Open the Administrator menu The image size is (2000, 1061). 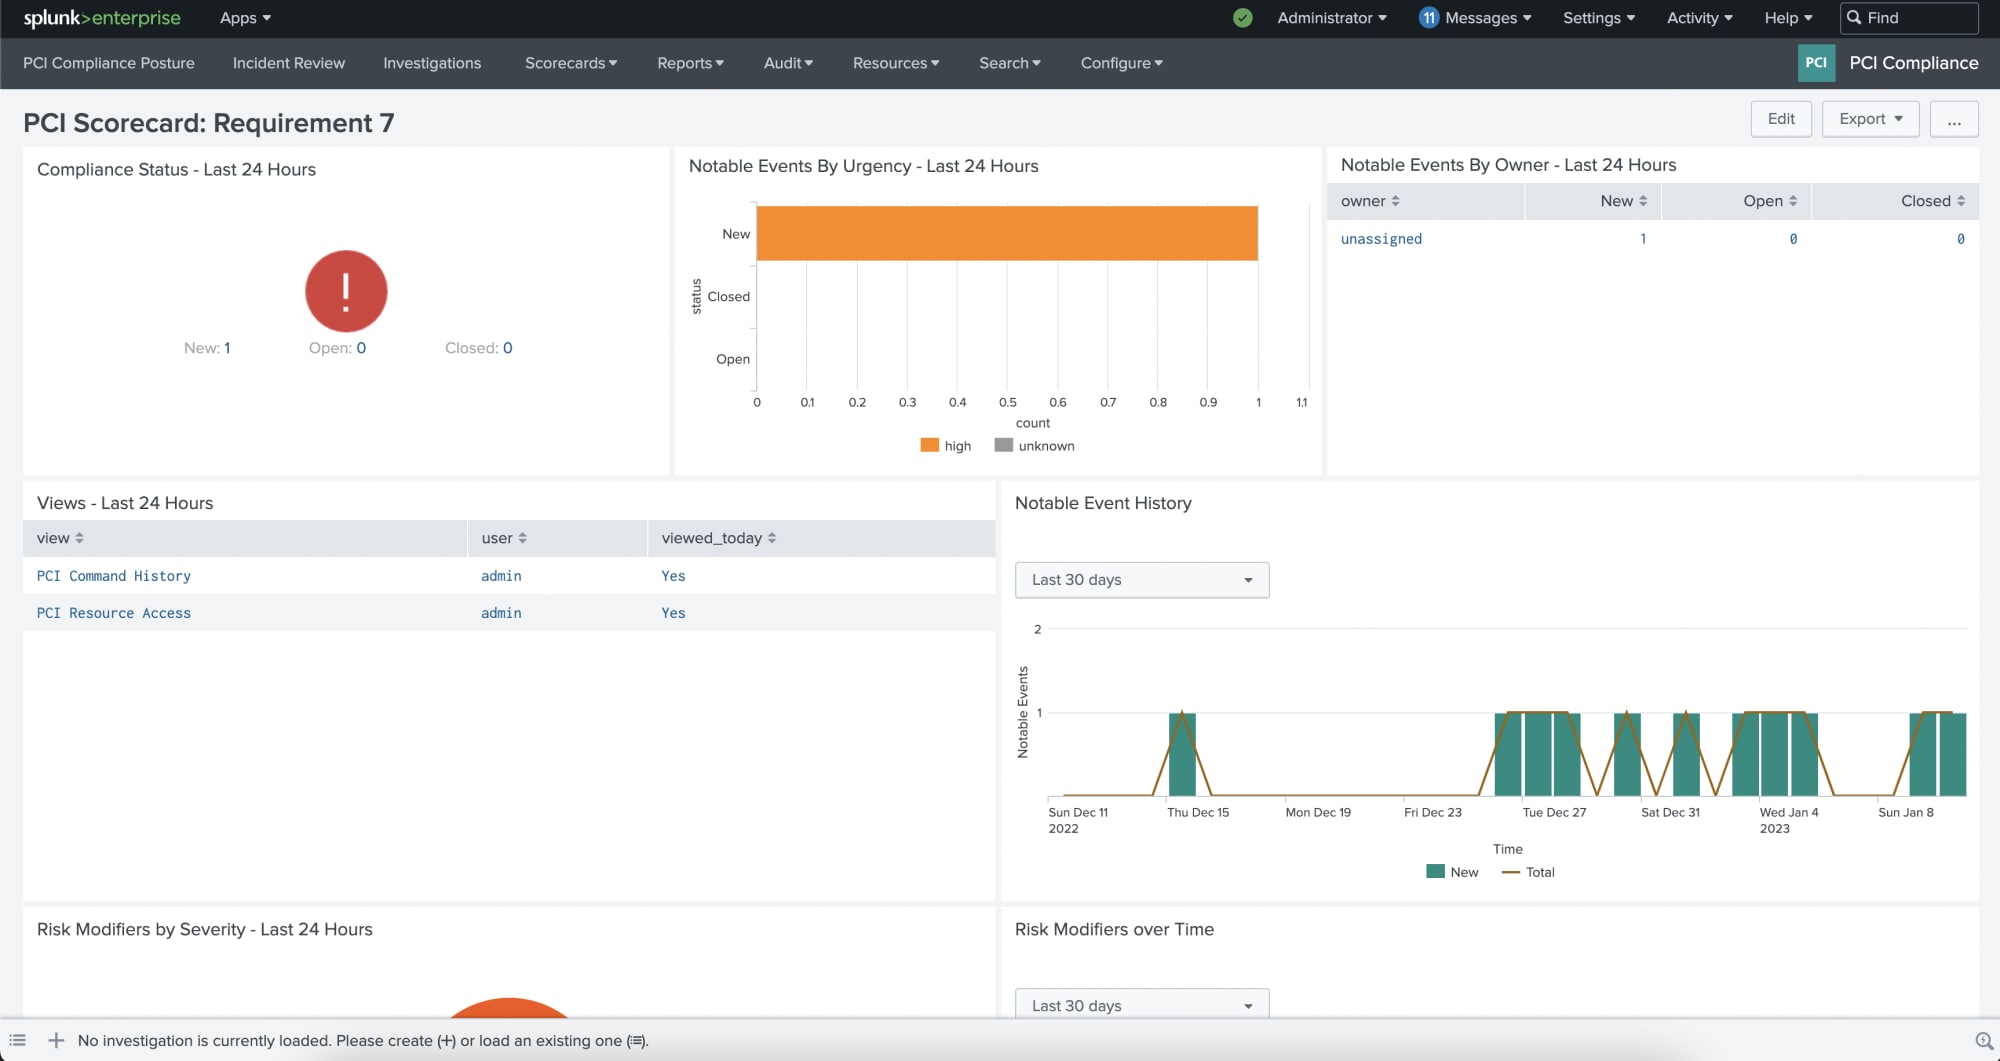tap(1332, 18)
